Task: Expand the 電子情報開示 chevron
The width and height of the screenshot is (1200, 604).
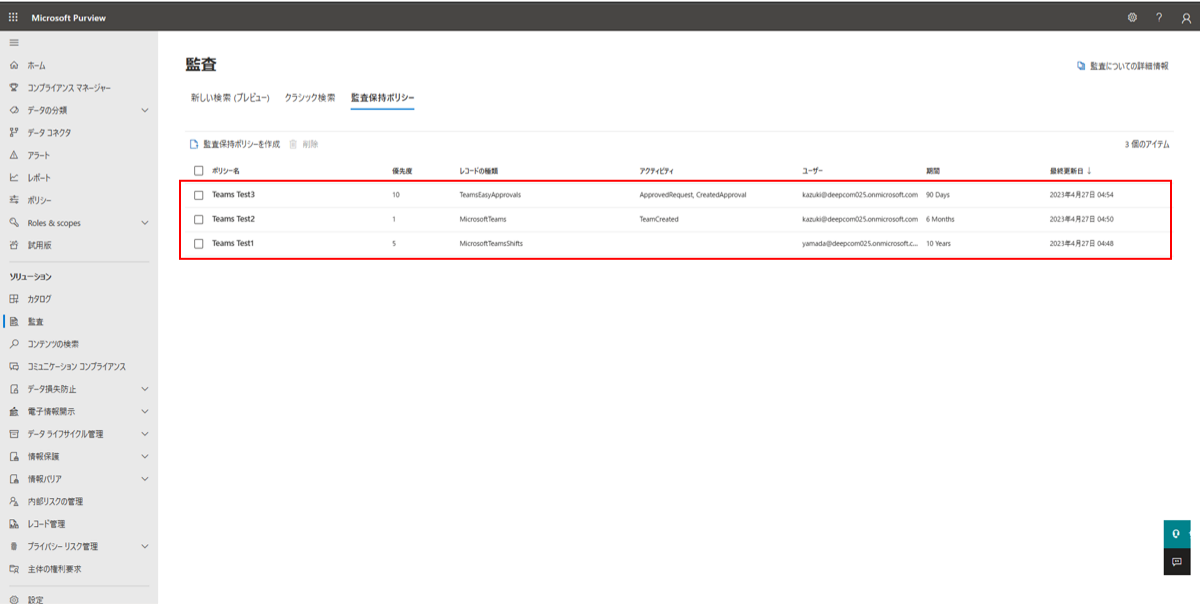Action: point(145,411)
